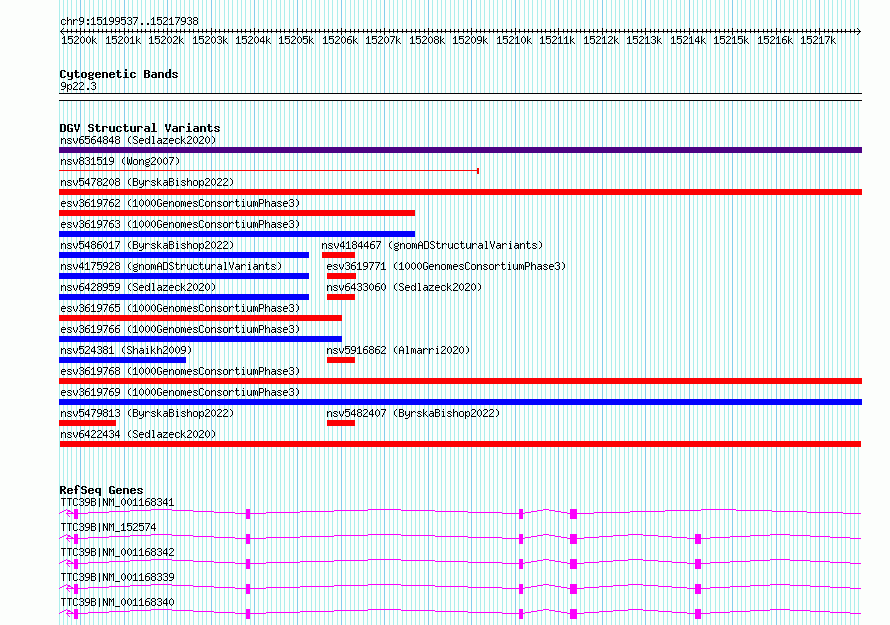890x625 pixels.
Task: Select the short red nsv5479813 bar
Action: 87,423
